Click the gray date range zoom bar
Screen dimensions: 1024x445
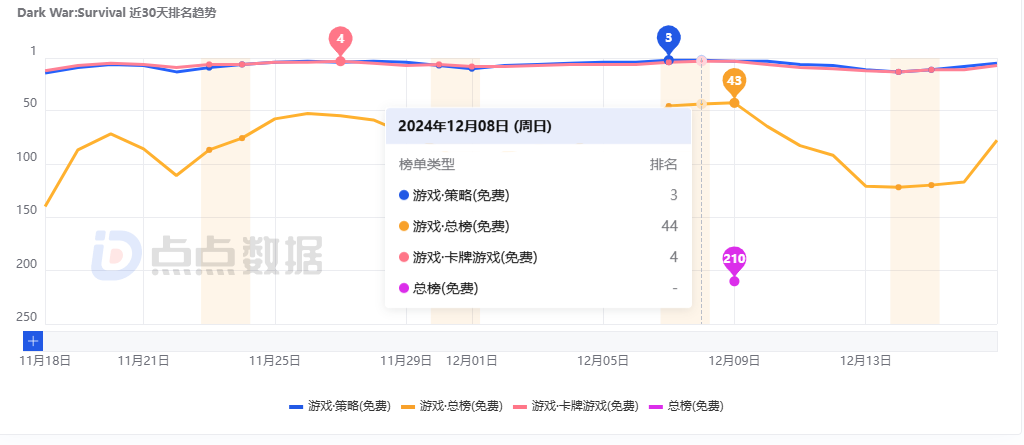[520, 341]
